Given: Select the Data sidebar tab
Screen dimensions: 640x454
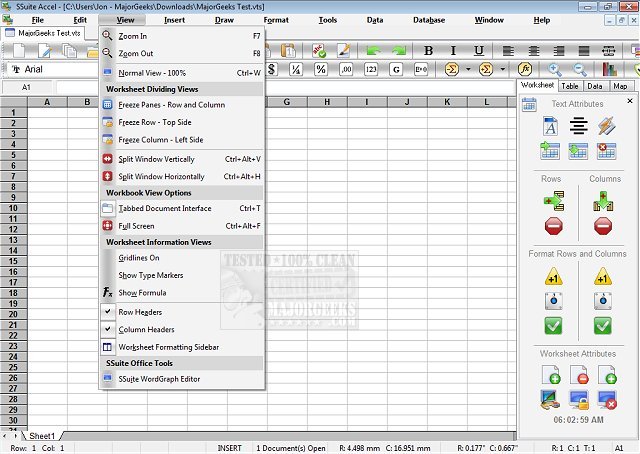Looking at the screenshot, I should point(595,86).
